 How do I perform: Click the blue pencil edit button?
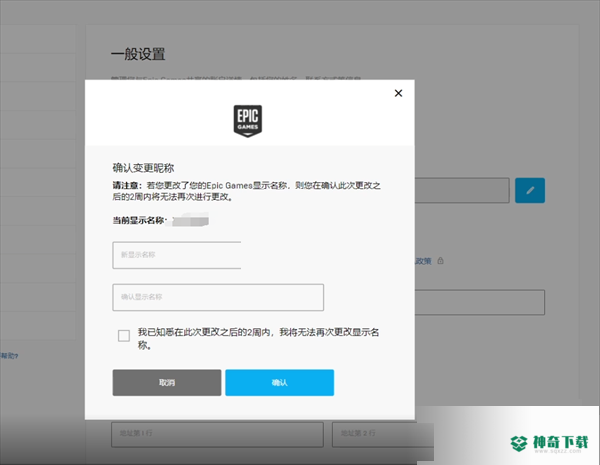[x=530, y=190]
